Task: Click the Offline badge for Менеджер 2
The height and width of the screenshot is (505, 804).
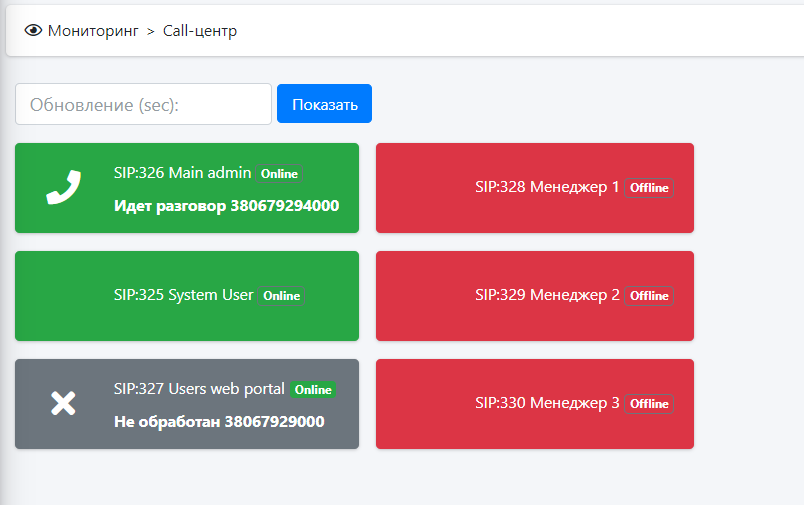Action: point(649,296)
